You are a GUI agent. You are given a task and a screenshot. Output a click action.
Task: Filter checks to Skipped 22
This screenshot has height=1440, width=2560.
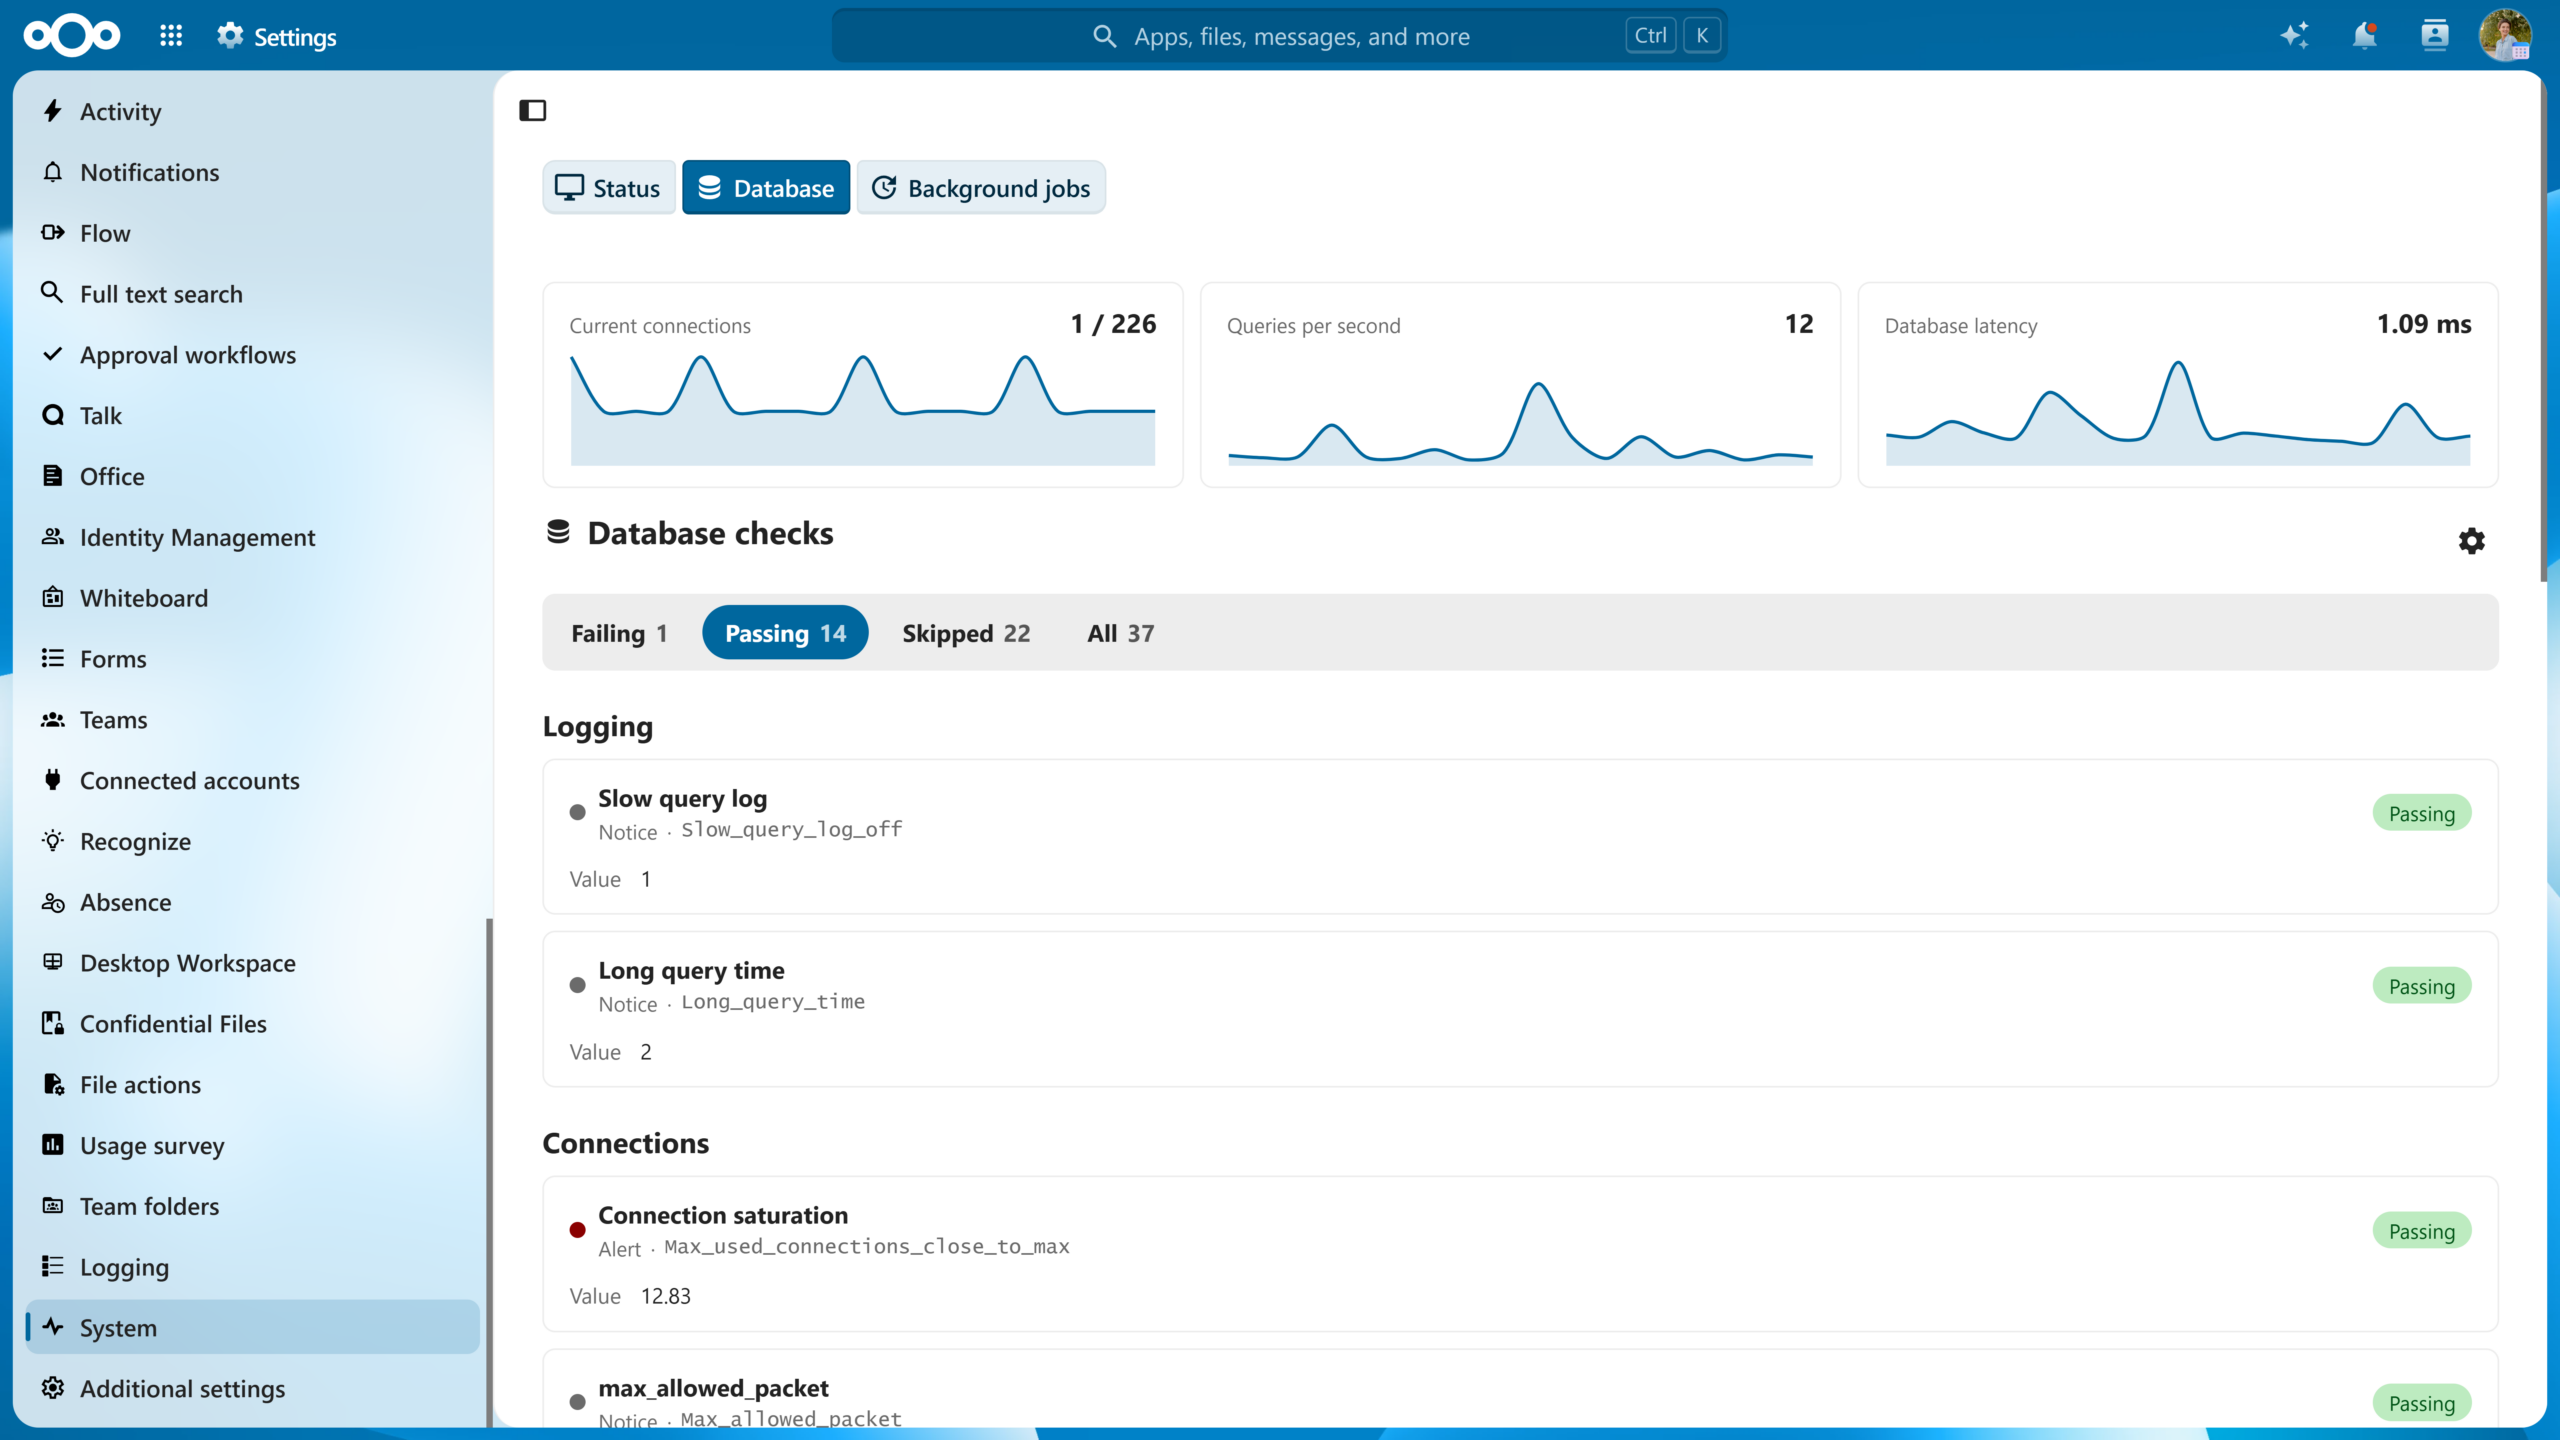[966, 633]
